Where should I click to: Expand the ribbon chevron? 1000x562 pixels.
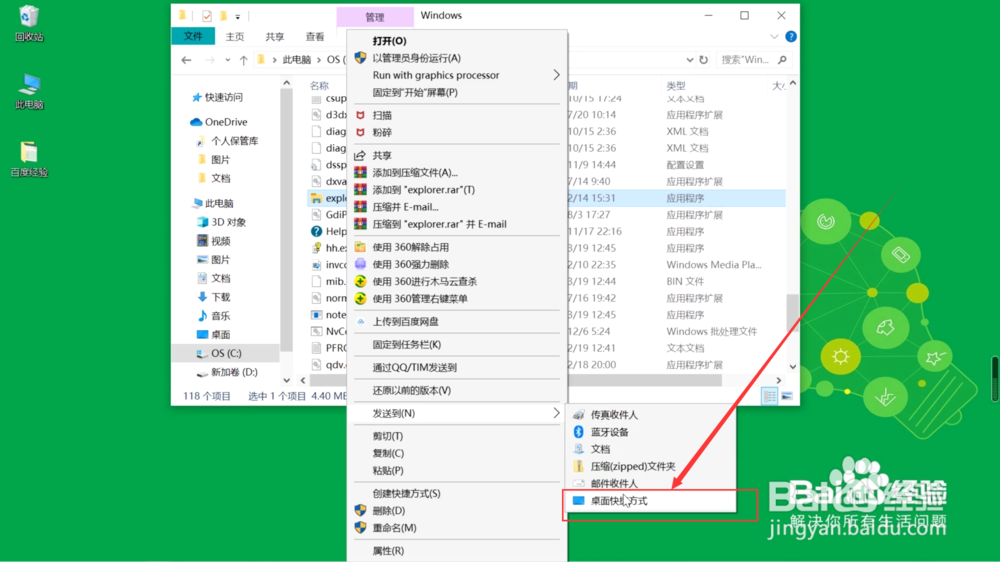click(x=774, y=36)
